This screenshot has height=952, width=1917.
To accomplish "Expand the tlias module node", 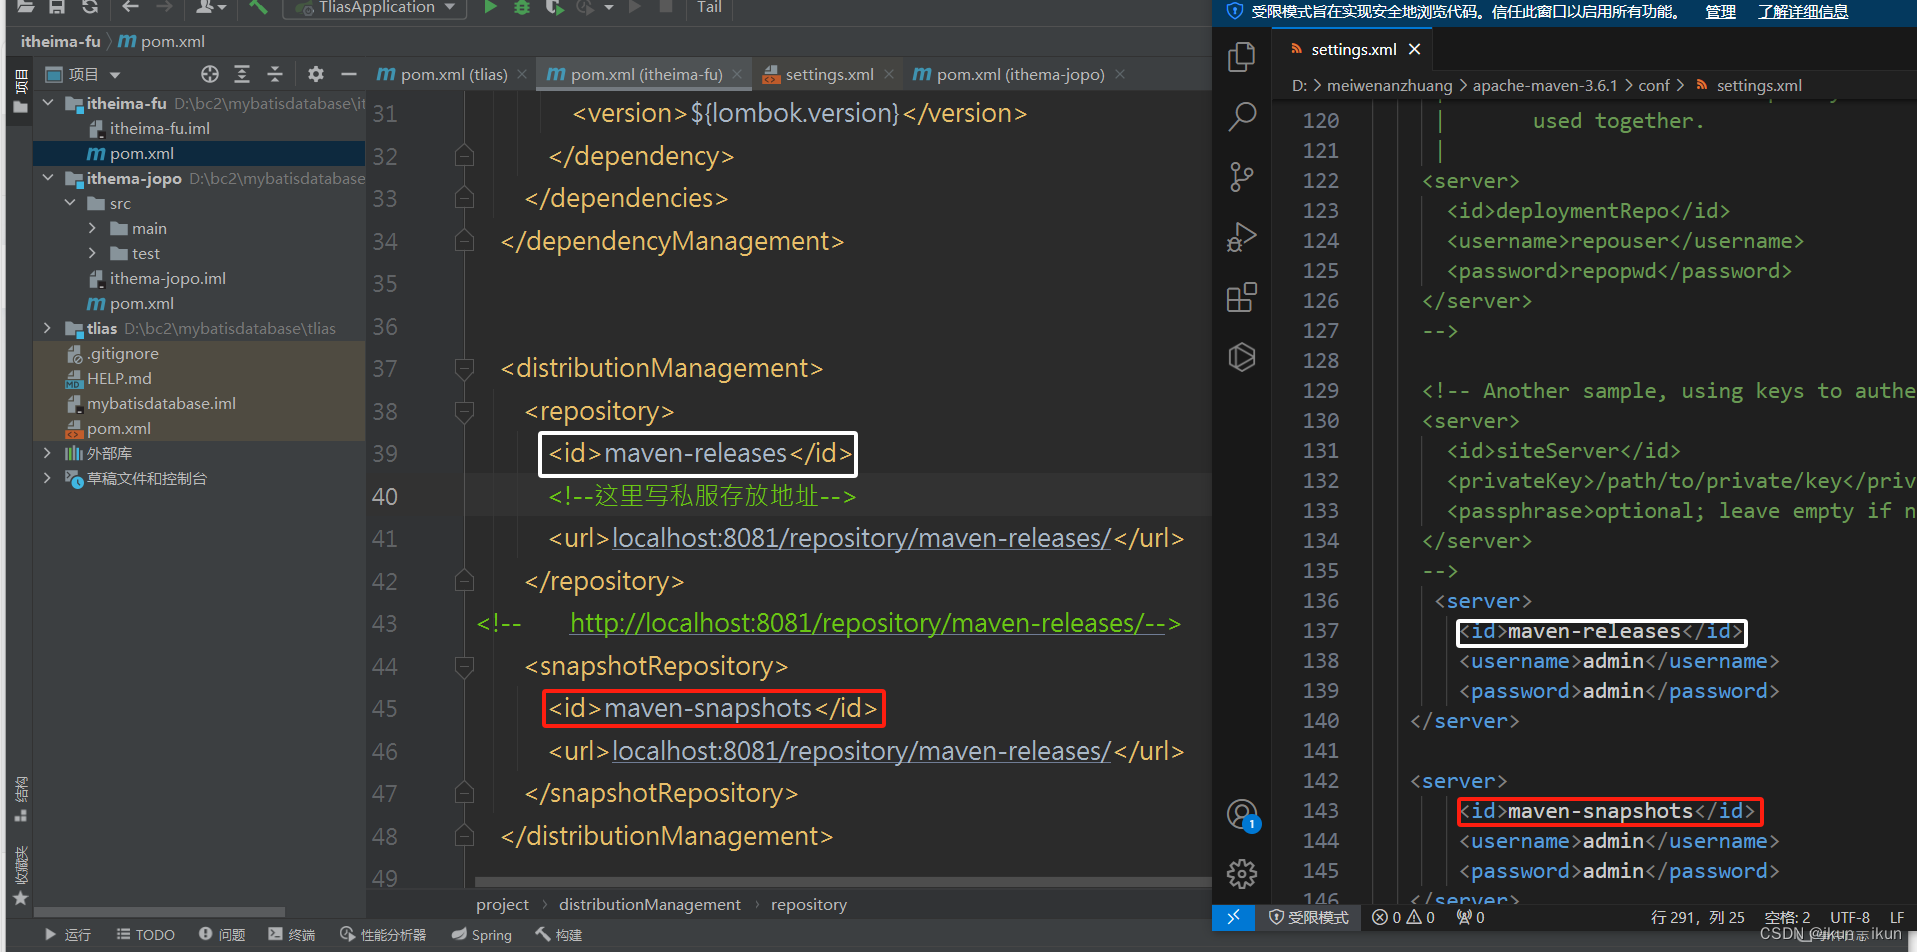I will (x=48, y=328).
